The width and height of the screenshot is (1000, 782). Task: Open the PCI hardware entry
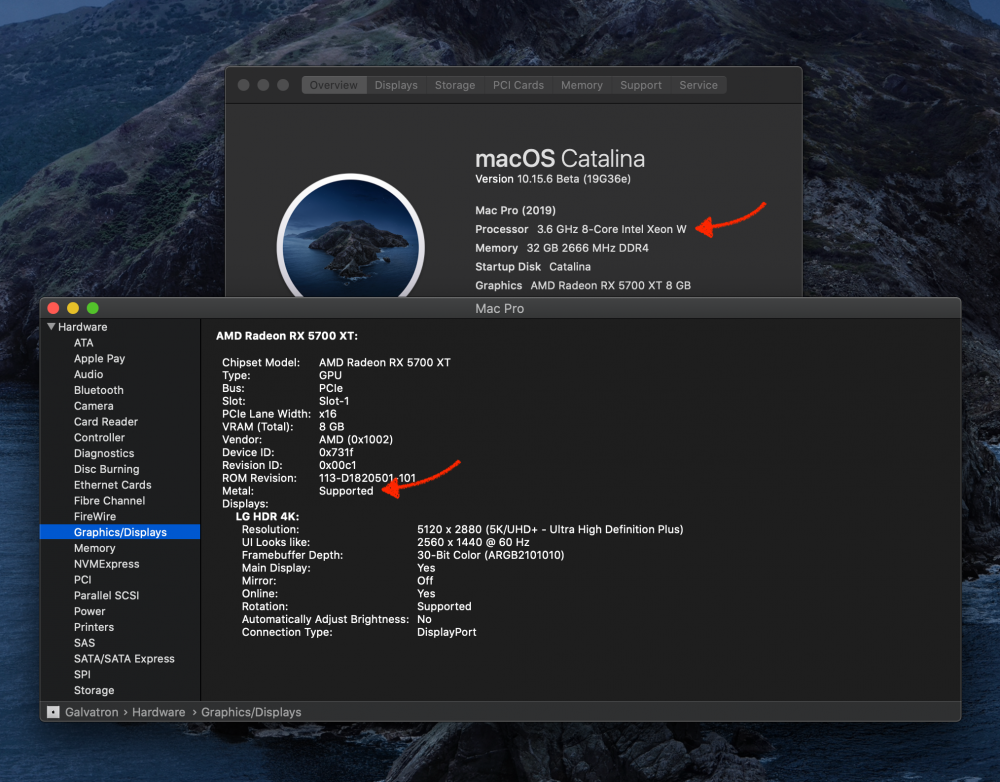82,580
